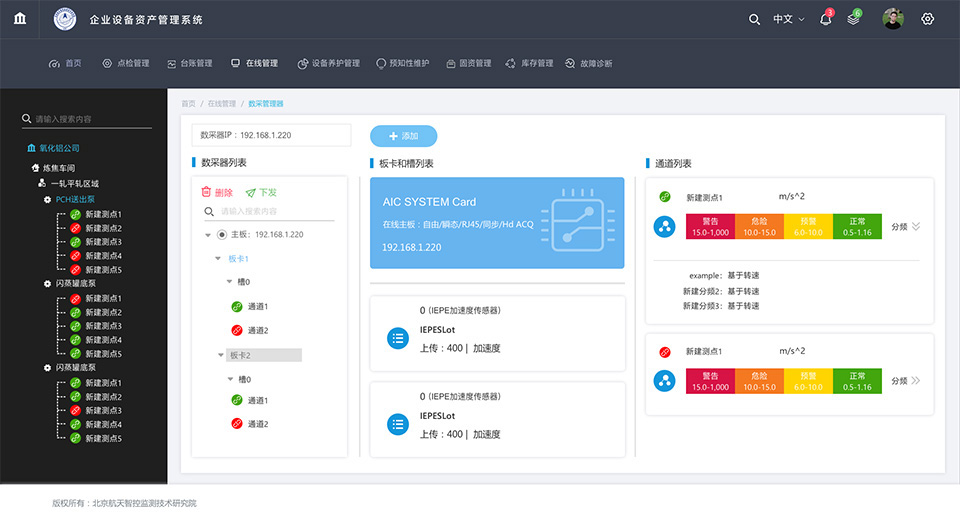This screenshot has width=960, height=520.
Task: Click the red delete trash icon
Action: [206, 192]
